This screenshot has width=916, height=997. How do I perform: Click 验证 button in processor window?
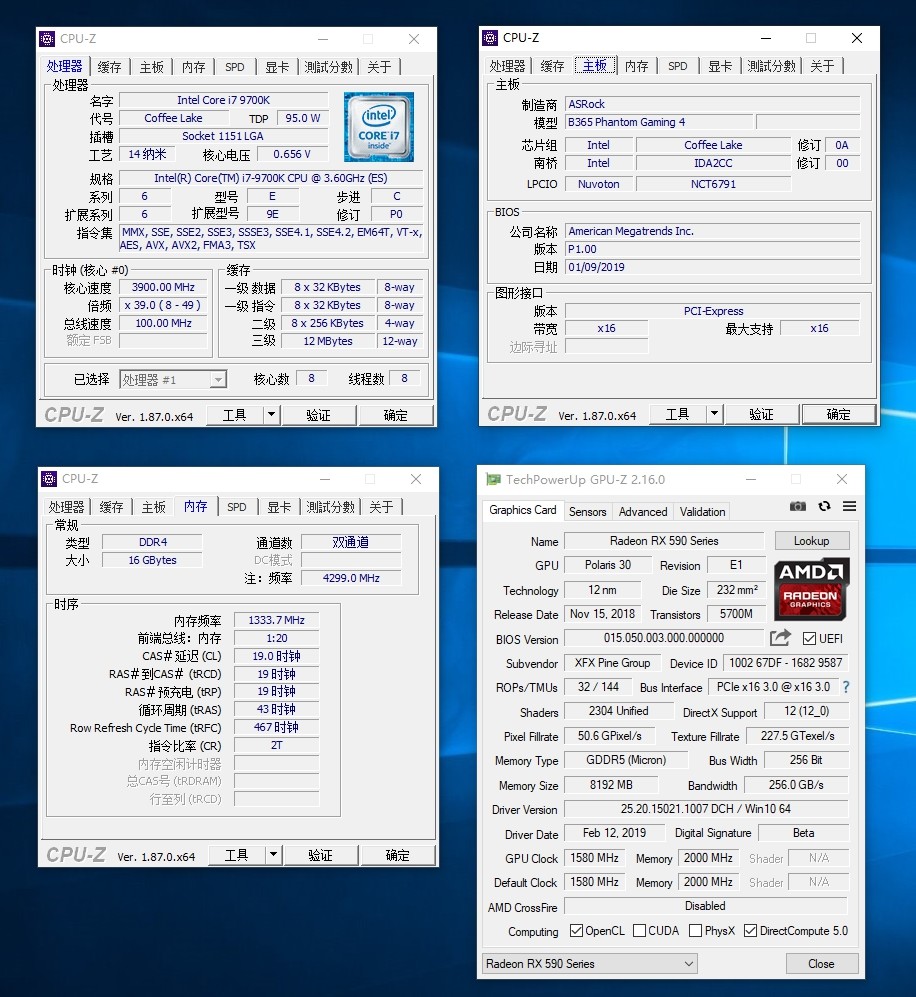pos(318,415)
